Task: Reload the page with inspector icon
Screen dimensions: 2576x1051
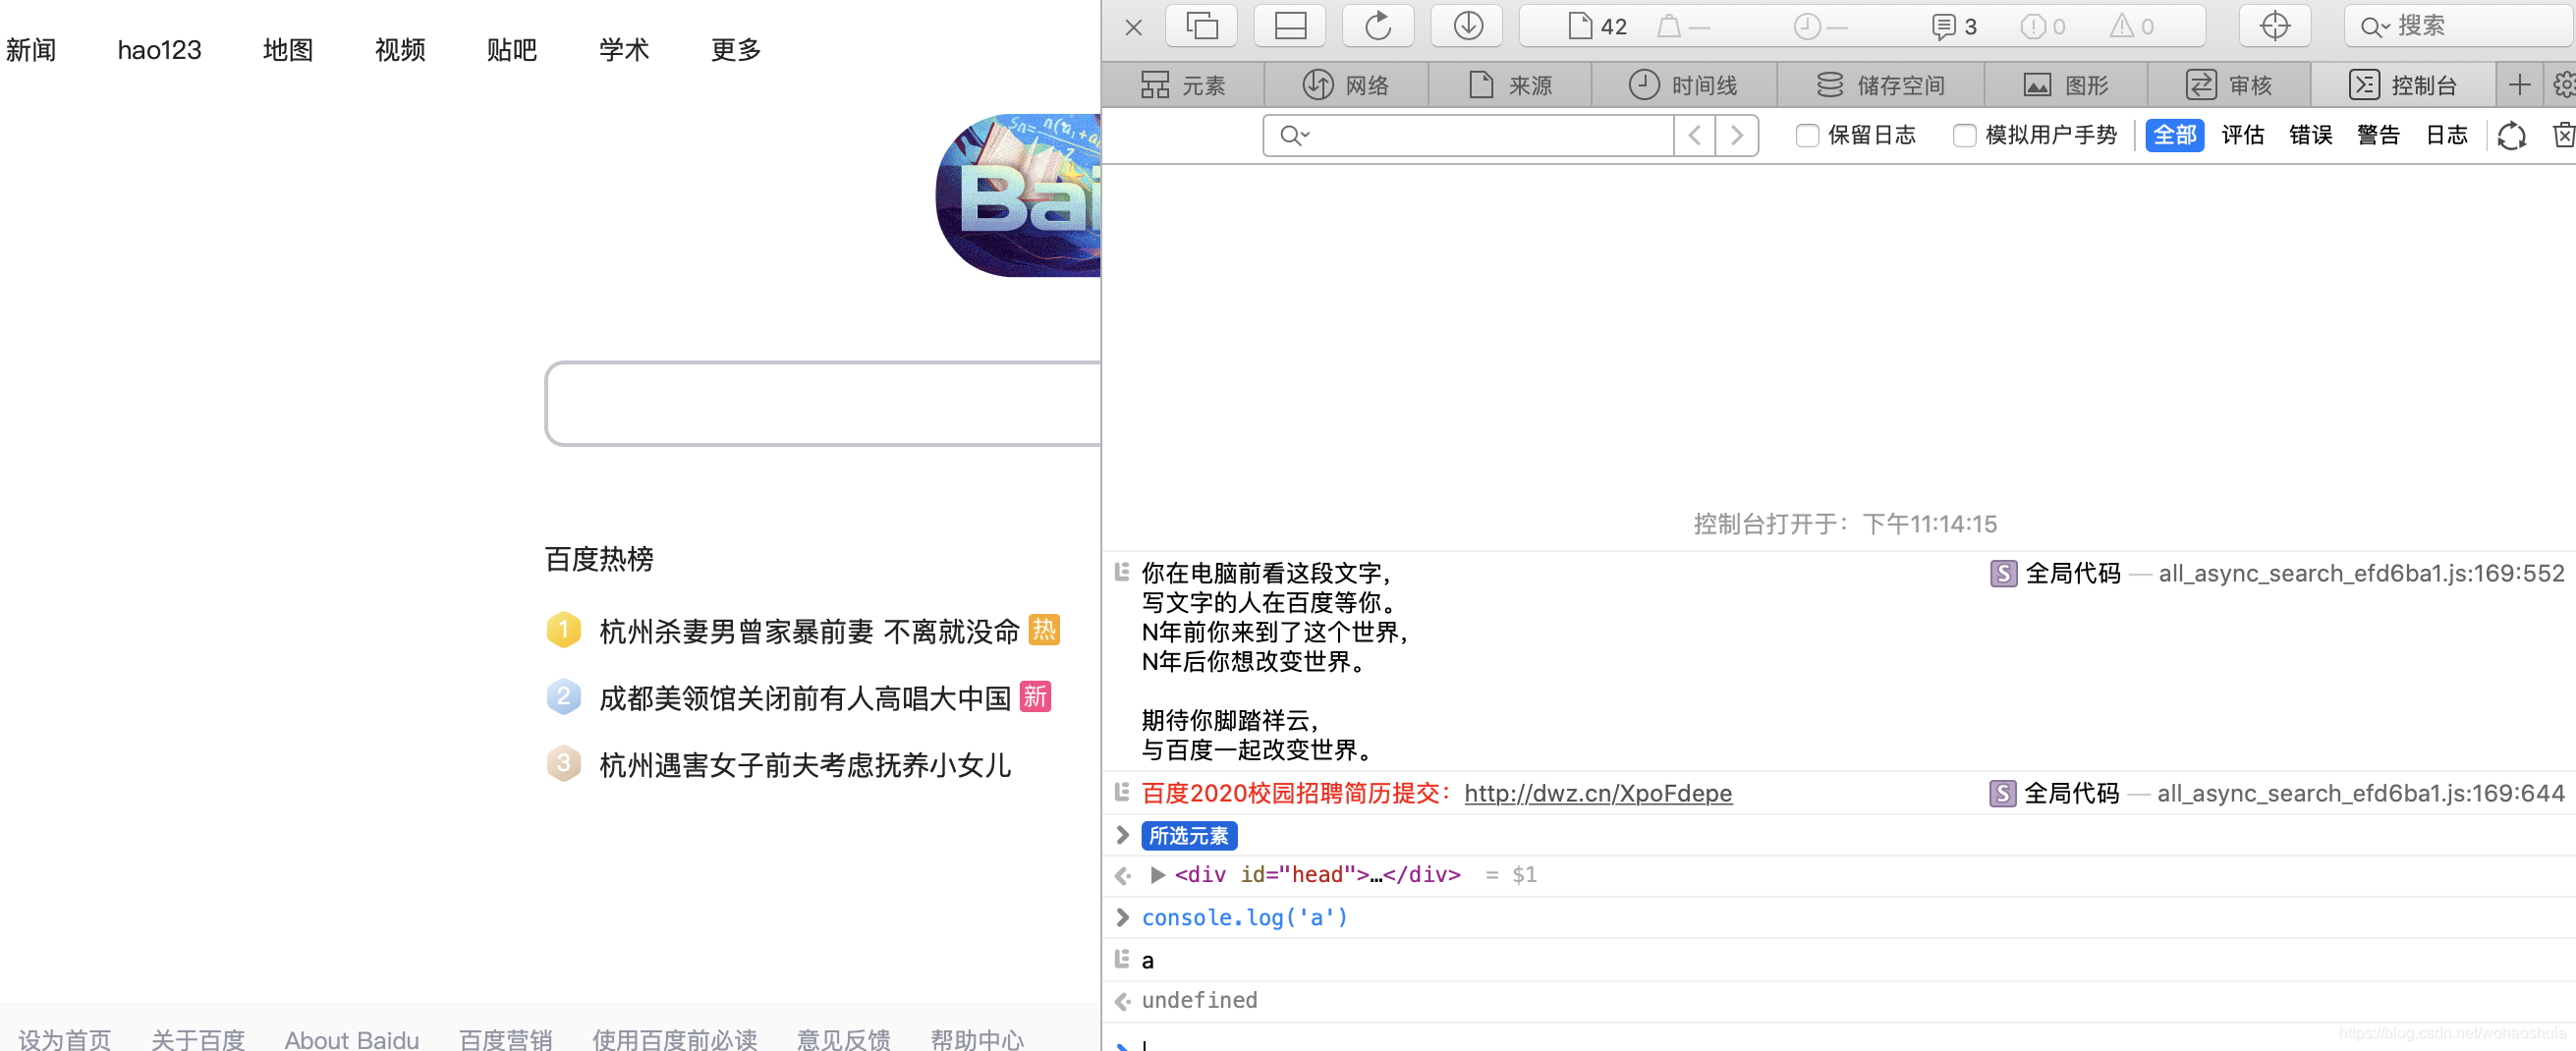Action: 1378,26
